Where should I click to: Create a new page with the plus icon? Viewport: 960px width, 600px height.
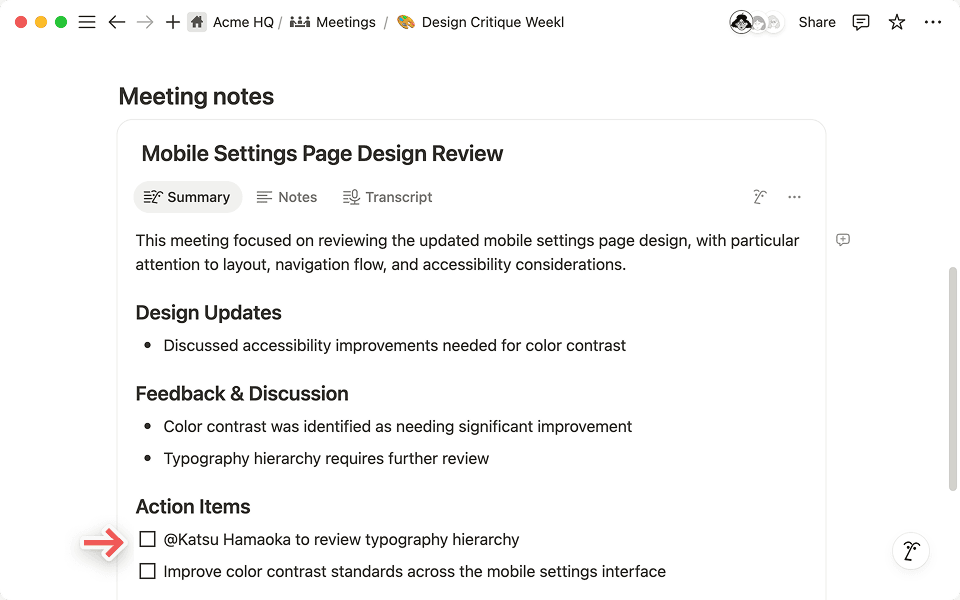175,21
